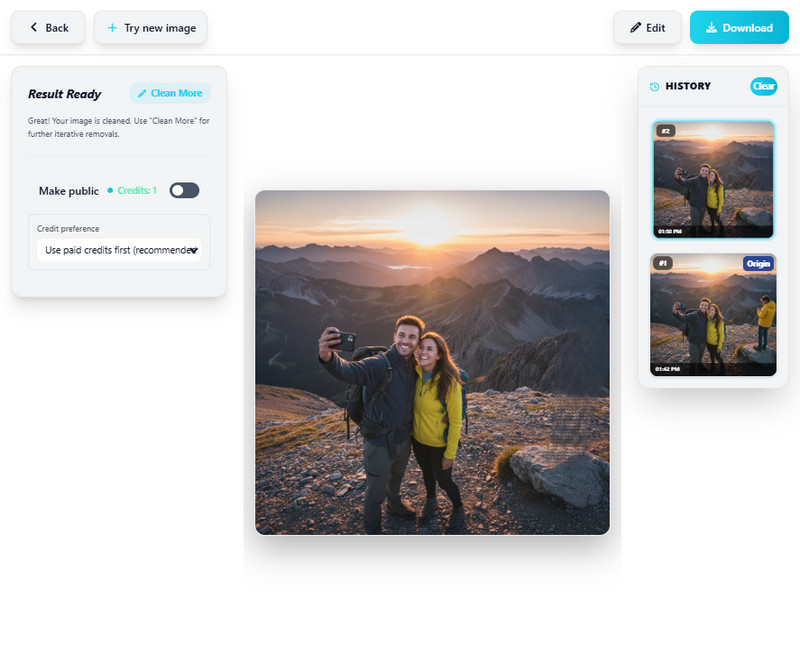Click the Make public label
800x670 pixels.
coord(69,191)
